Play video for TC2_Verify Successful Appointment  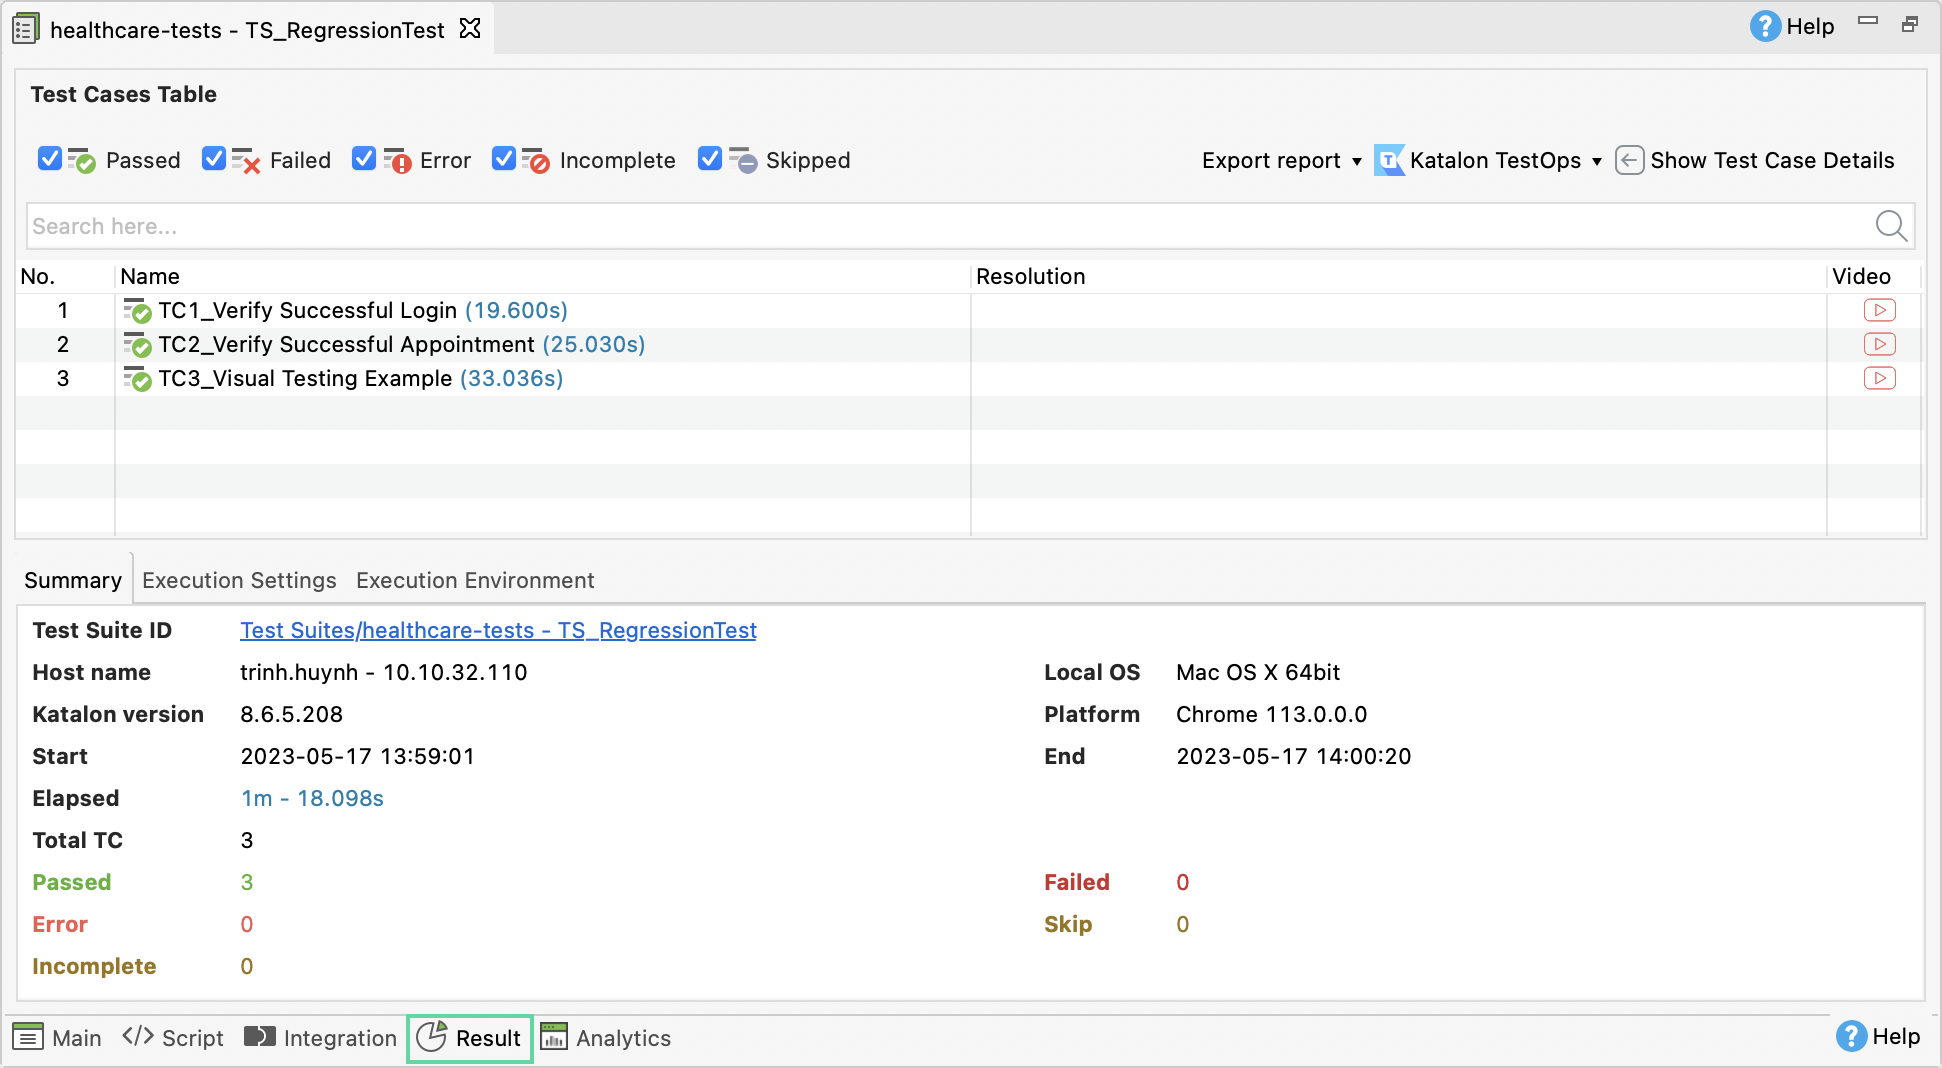coord(1879,344)
